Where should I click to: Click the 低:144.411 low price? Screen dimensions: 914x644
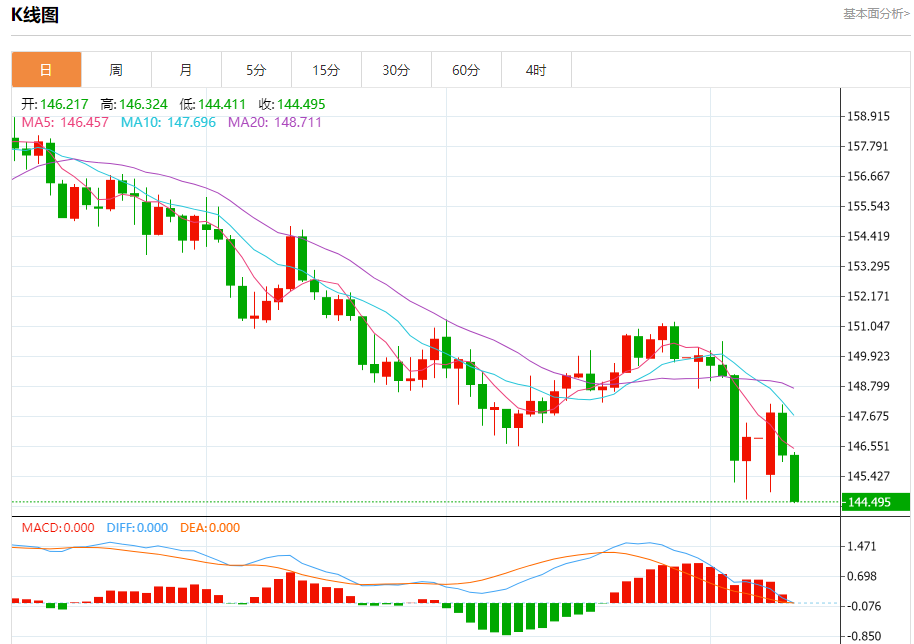[213, 104]
